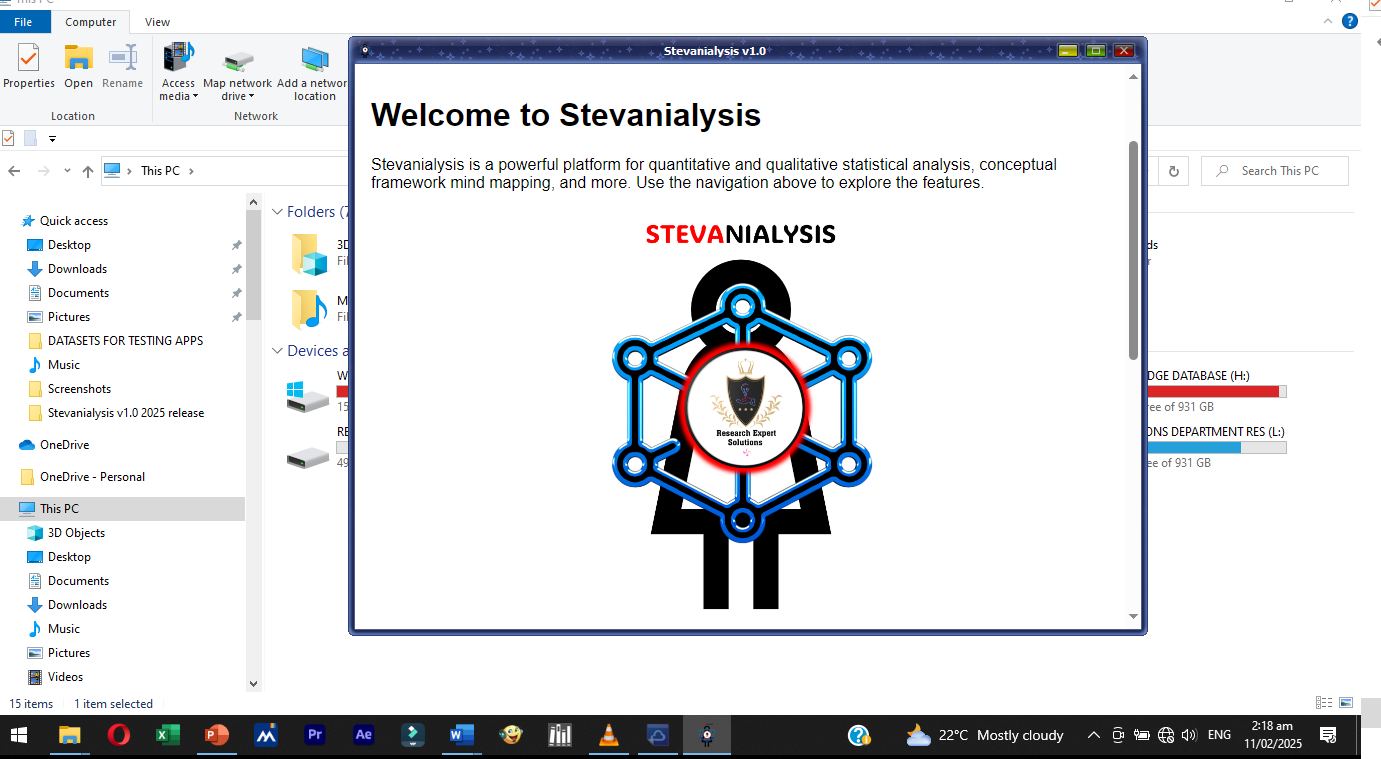The image size is (1381, 759).
Task: Open the Screenshots folder in navigation pane
Action: click(x=79, y=389)
